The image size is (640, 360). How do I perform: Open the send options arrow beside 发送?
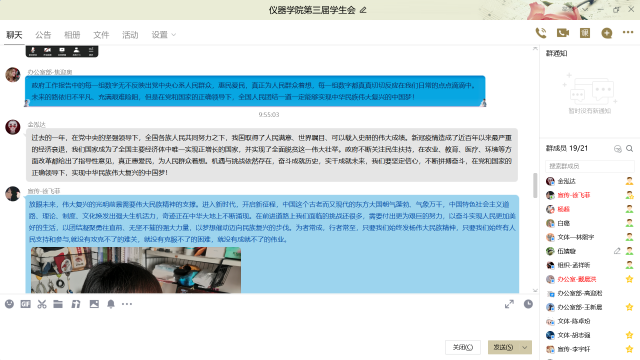[x=524, y=347]
